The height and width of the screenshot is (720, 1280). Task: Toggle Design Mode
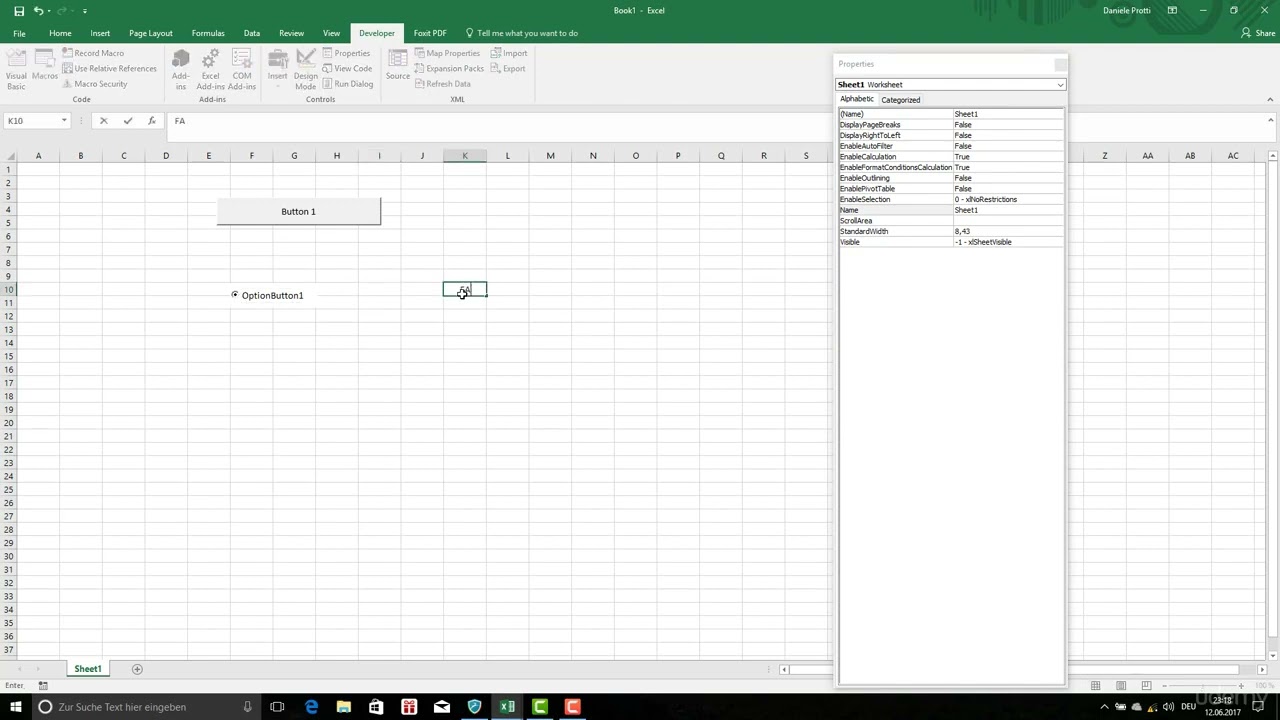coord(305,67)
